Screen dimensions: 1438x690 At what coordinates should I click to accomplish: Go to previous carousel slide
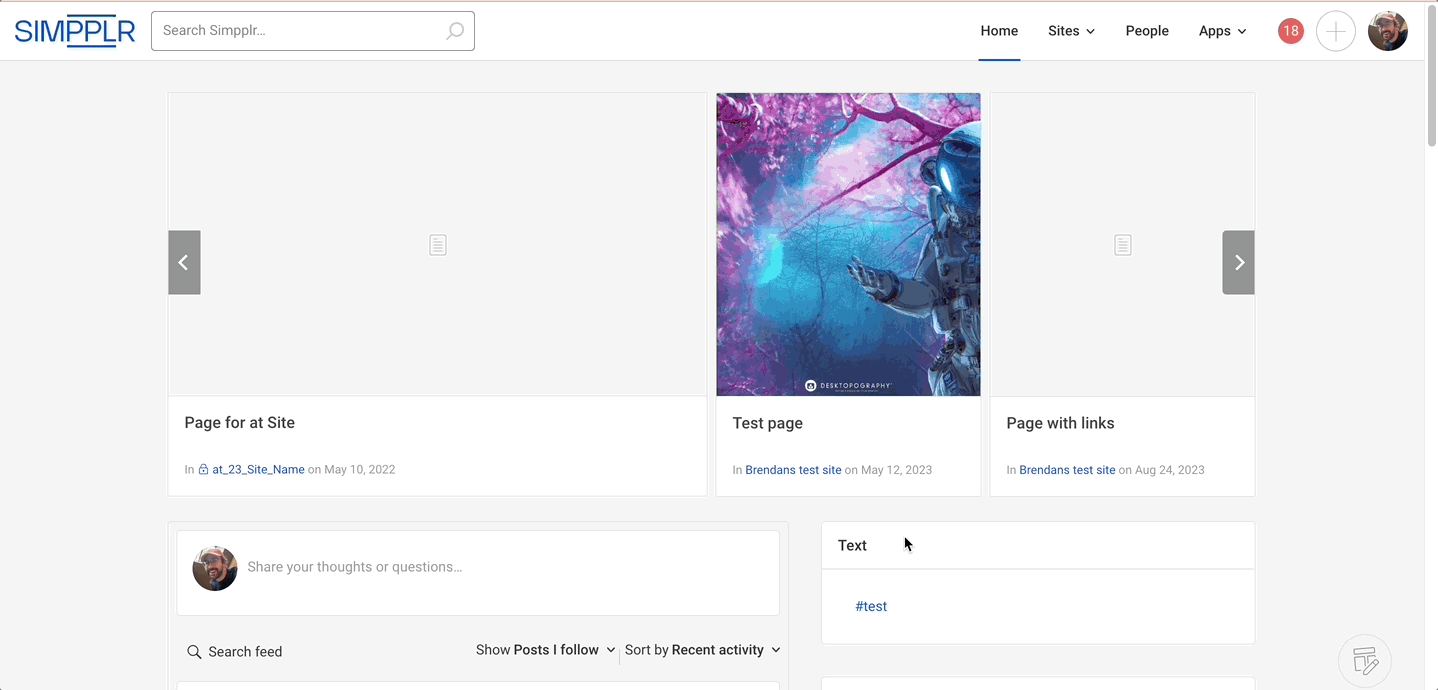point(184,262)
